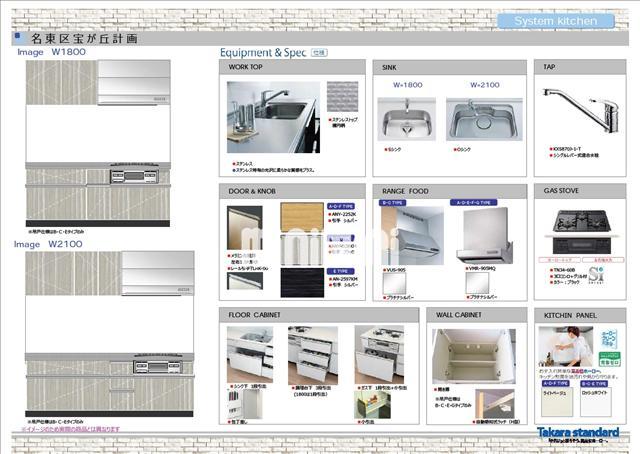This screenshot has width=640, height=454.
Task: Select the DOOR & KNOB section header
Action: click(292, 191)
